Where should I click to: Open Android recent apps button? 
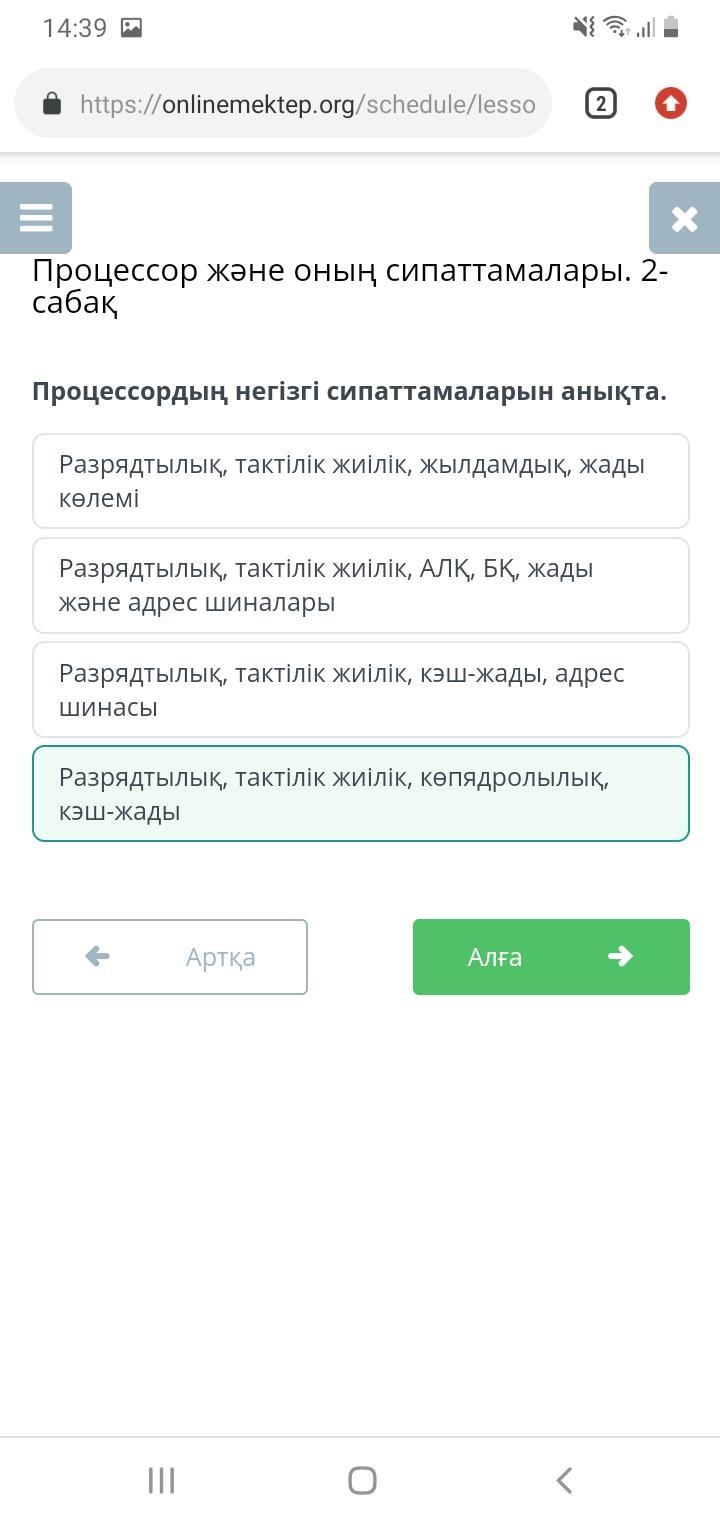click(x=161, y=1480)
